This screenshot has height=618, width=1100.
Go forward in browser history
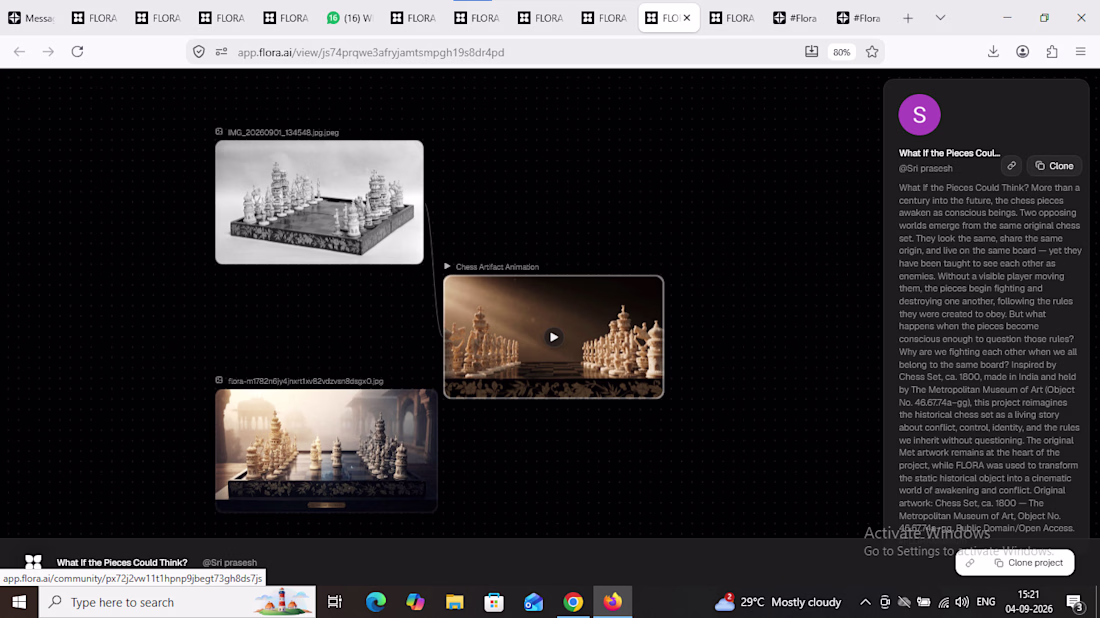pos(48,52)
